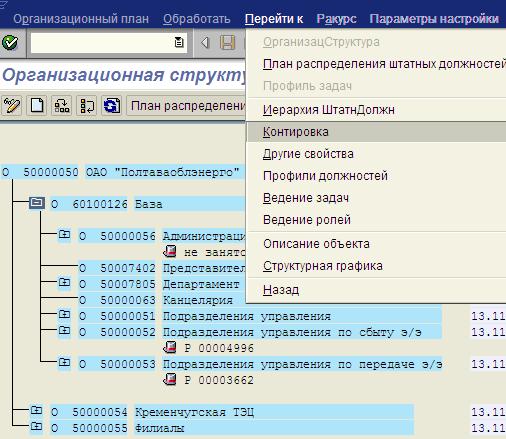Click the person icon beside не занято
This screenshot has width=506, height=439.
coord(170,251)
